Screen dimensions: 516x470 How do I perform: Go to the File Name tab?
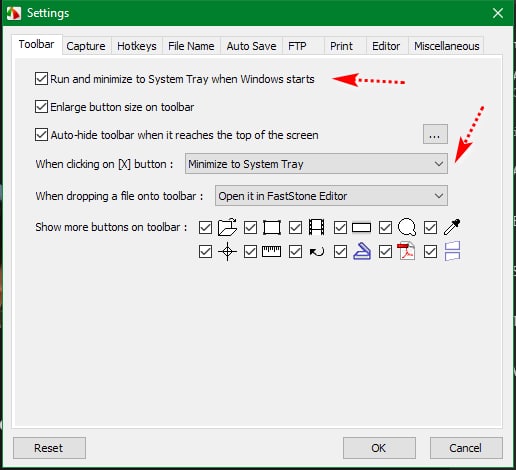tap(191, 46)
